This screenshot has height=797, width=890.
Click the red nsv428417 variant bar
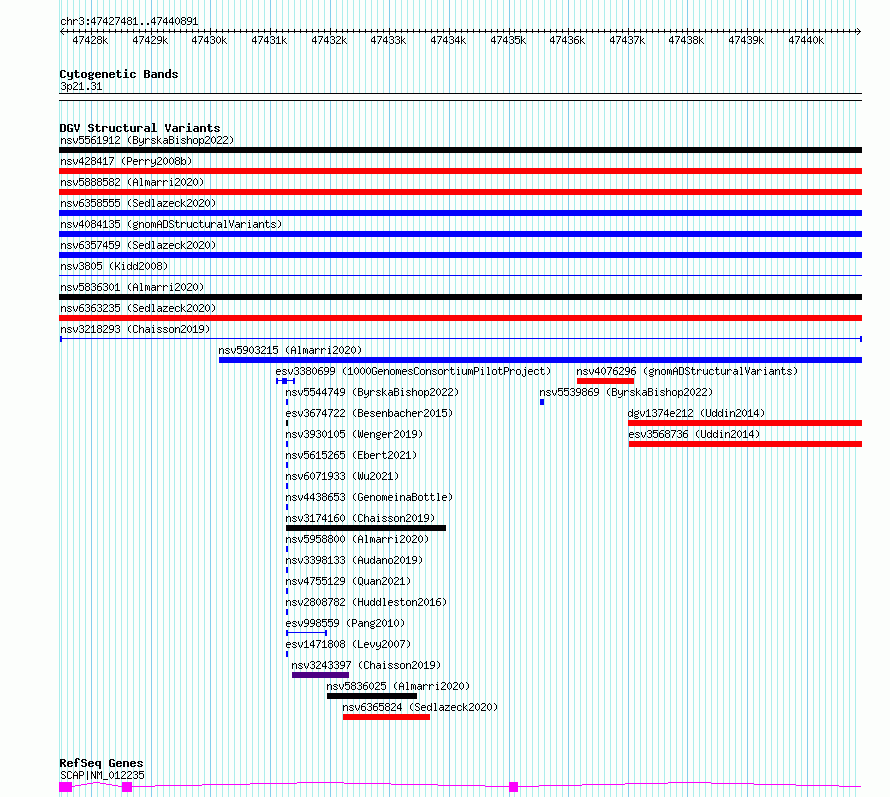tap(460, 171)
